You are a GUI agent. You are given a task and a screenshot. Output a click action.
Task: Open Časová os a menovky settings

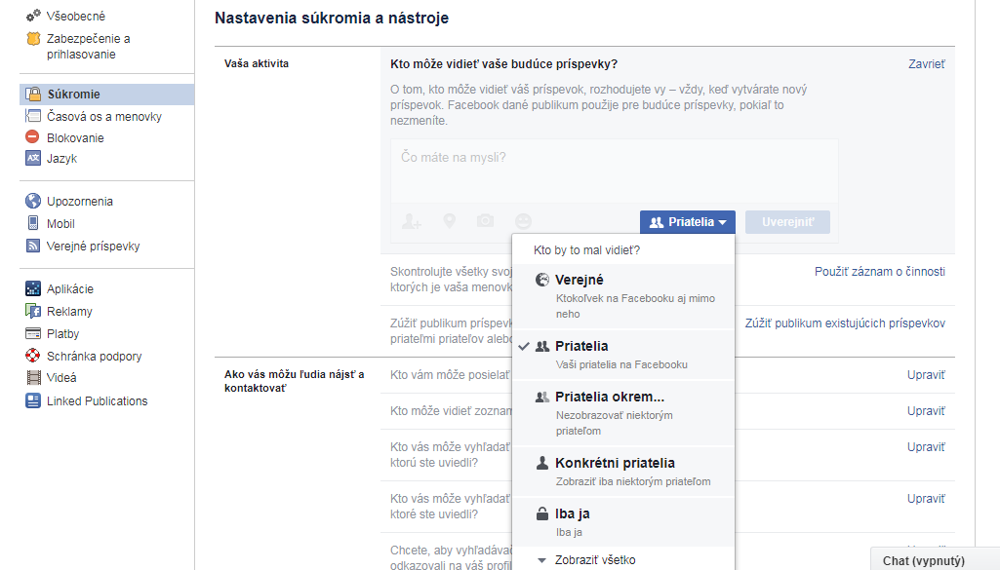[104, 117]
